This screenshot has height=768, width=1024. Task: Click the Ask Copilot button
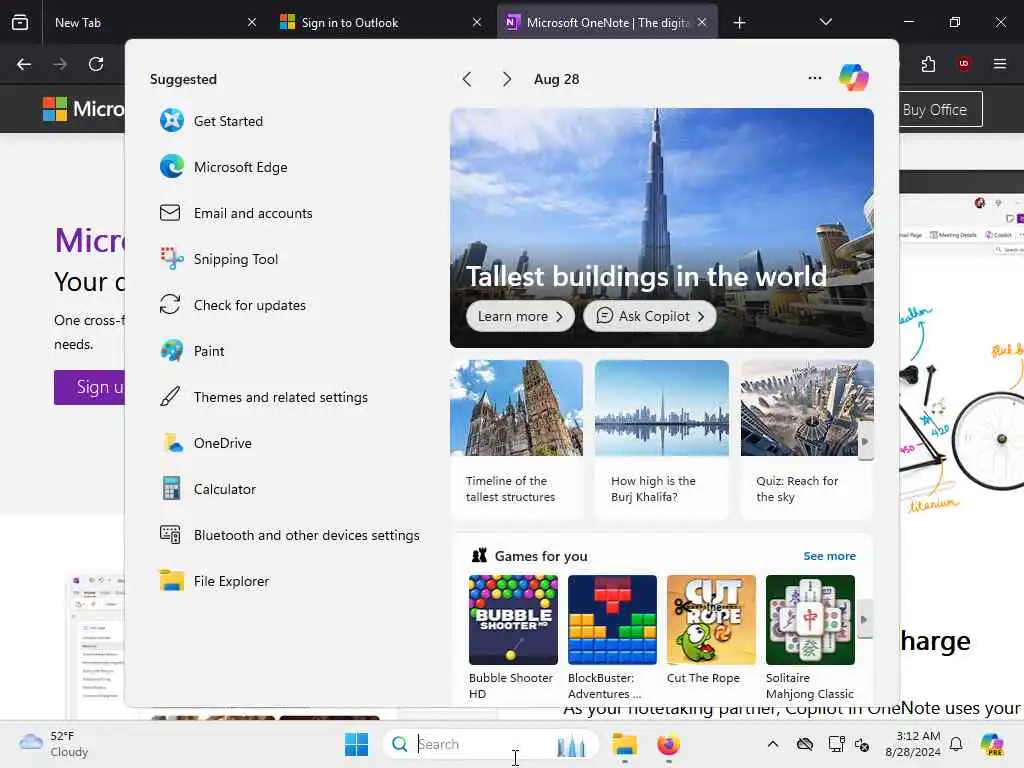click(650, 316)
